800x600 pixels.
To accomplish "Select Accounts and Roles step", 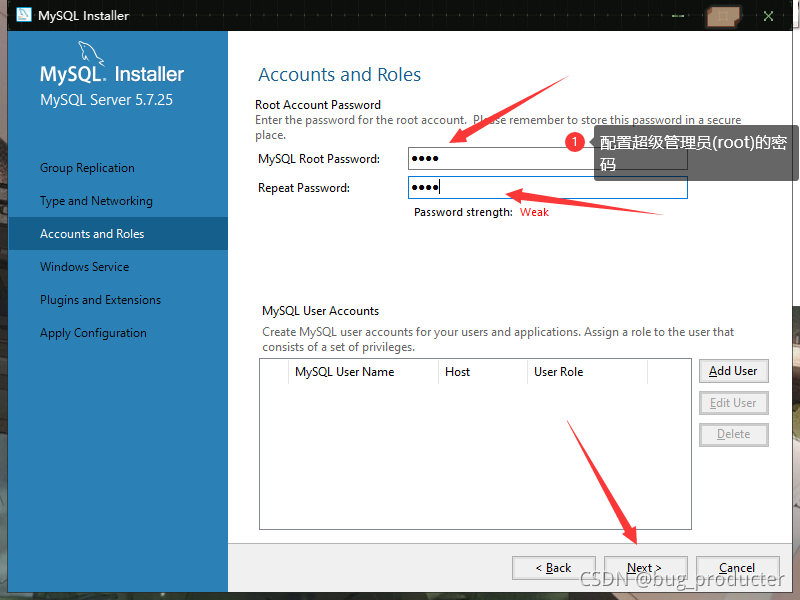I will 118,234.
